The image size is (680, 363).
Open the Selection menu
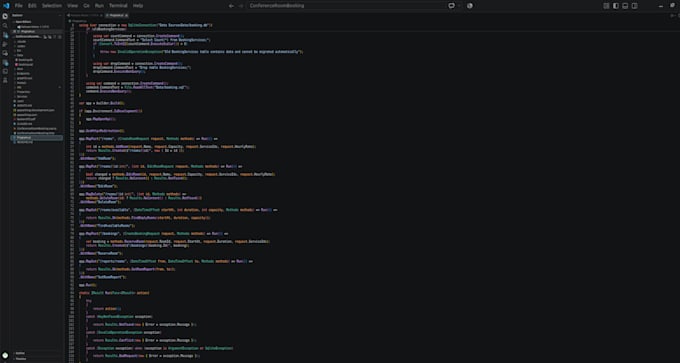[x=52, y=6]
